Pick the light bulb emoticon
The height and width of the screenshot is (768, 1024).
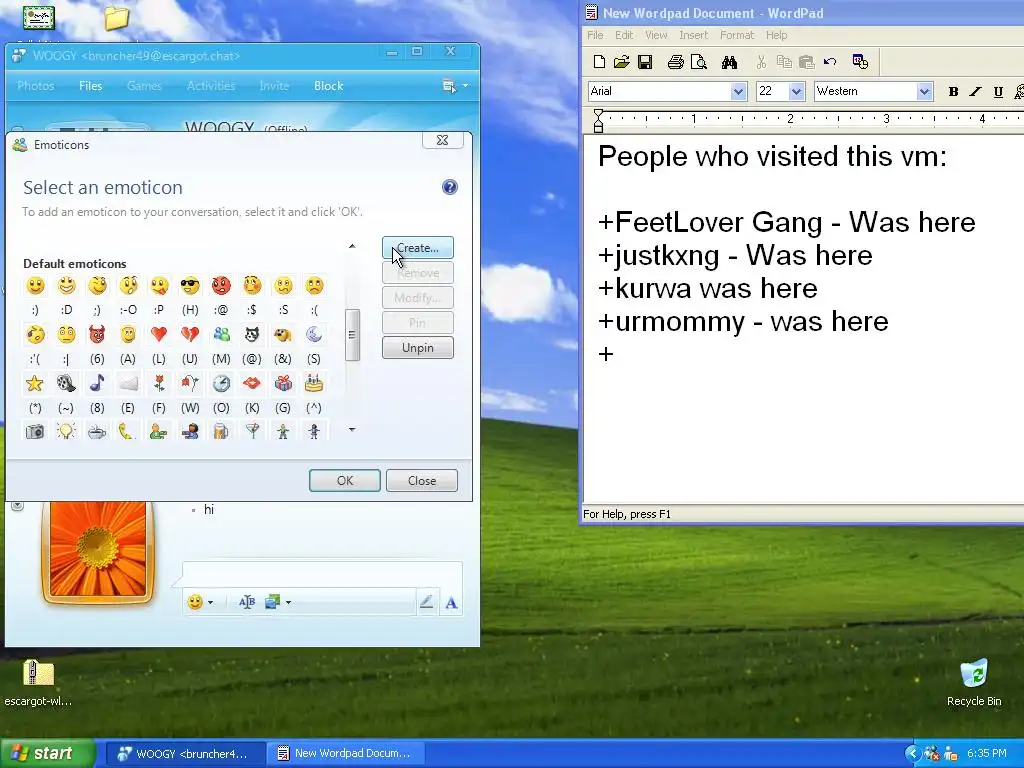[x=66, y=431]
